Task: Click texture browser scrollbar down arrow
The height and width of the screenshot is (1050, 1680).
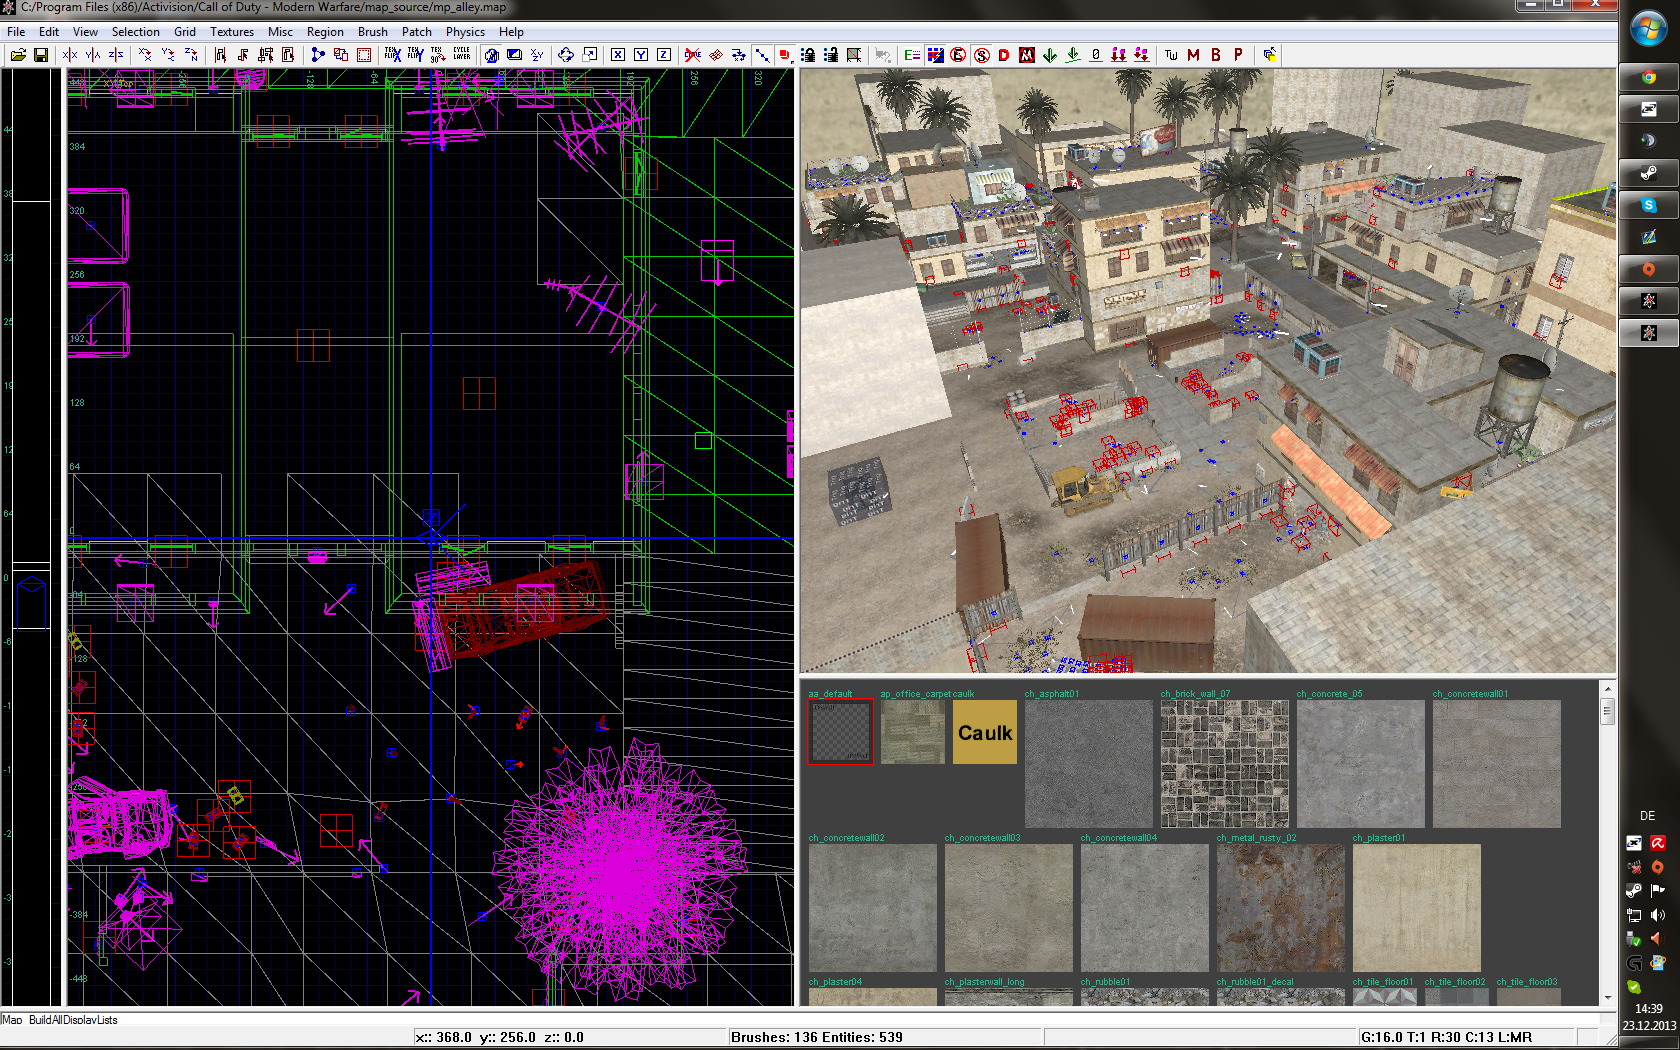Action: pos(1607,997)
